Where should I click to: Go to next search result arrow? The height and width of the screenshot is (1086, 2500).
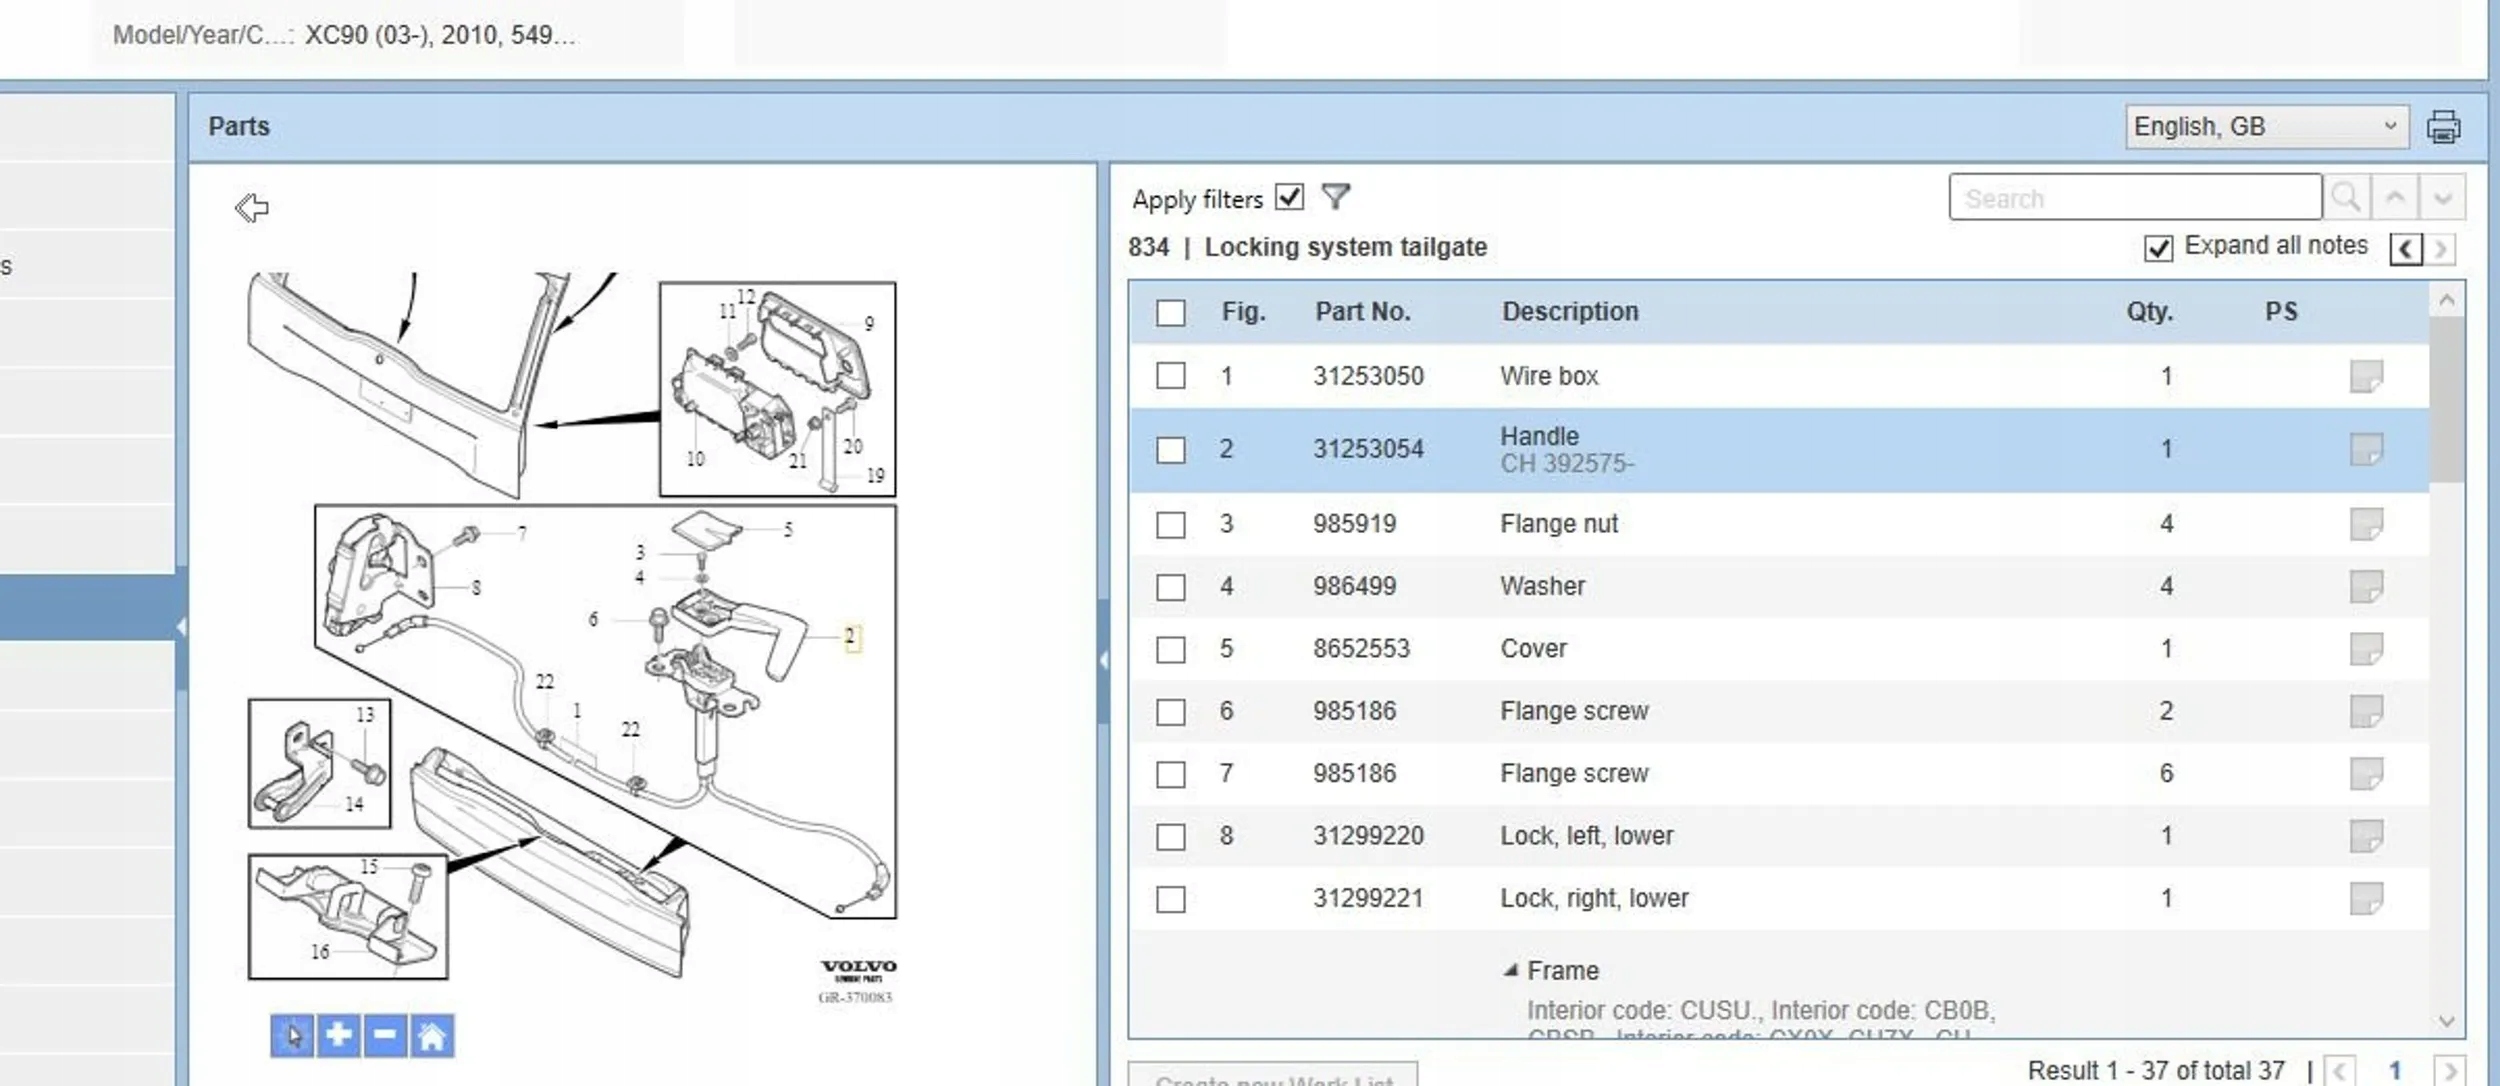[2442, 197]
